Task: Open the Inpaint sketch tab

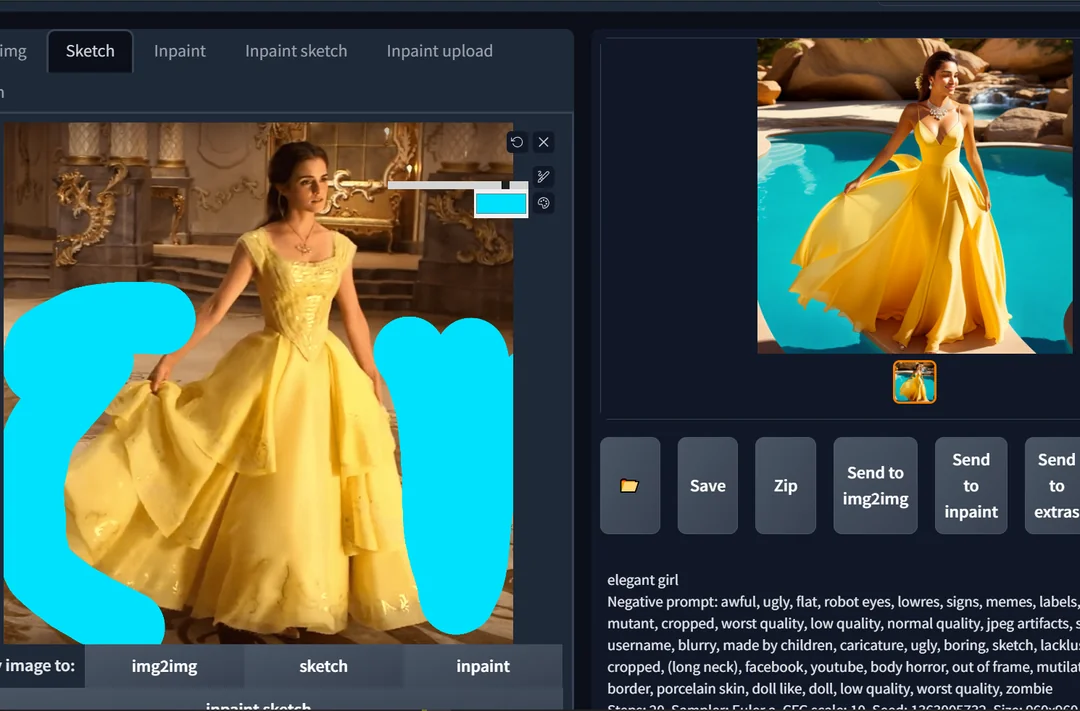Action: point(296,51)
